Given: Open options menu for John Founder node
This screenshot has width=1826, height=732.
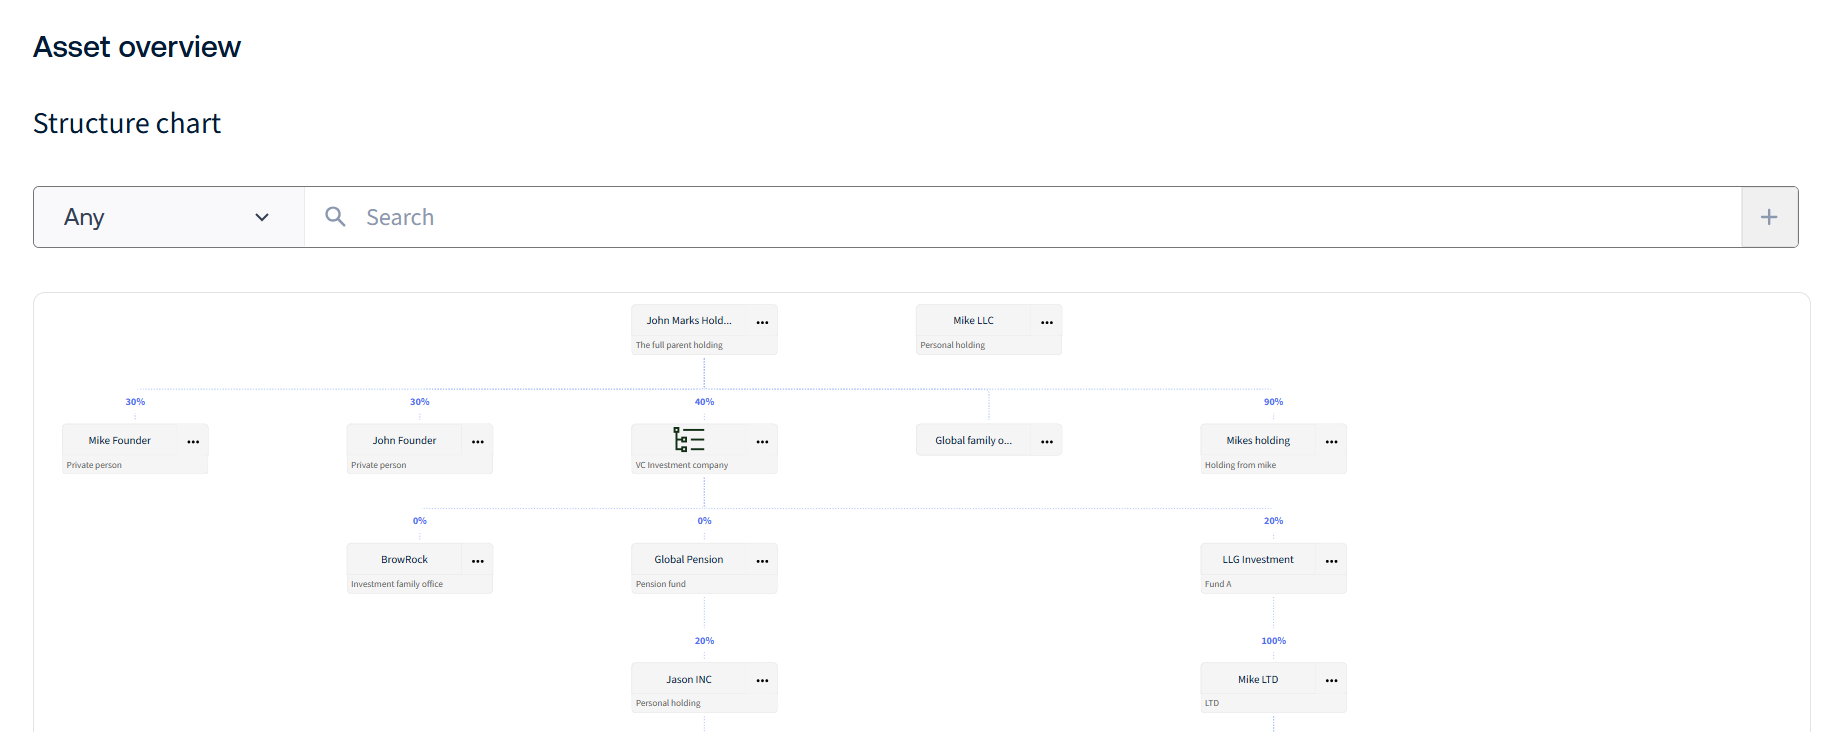Looking at the screenshot, I should tap(478, 441).
